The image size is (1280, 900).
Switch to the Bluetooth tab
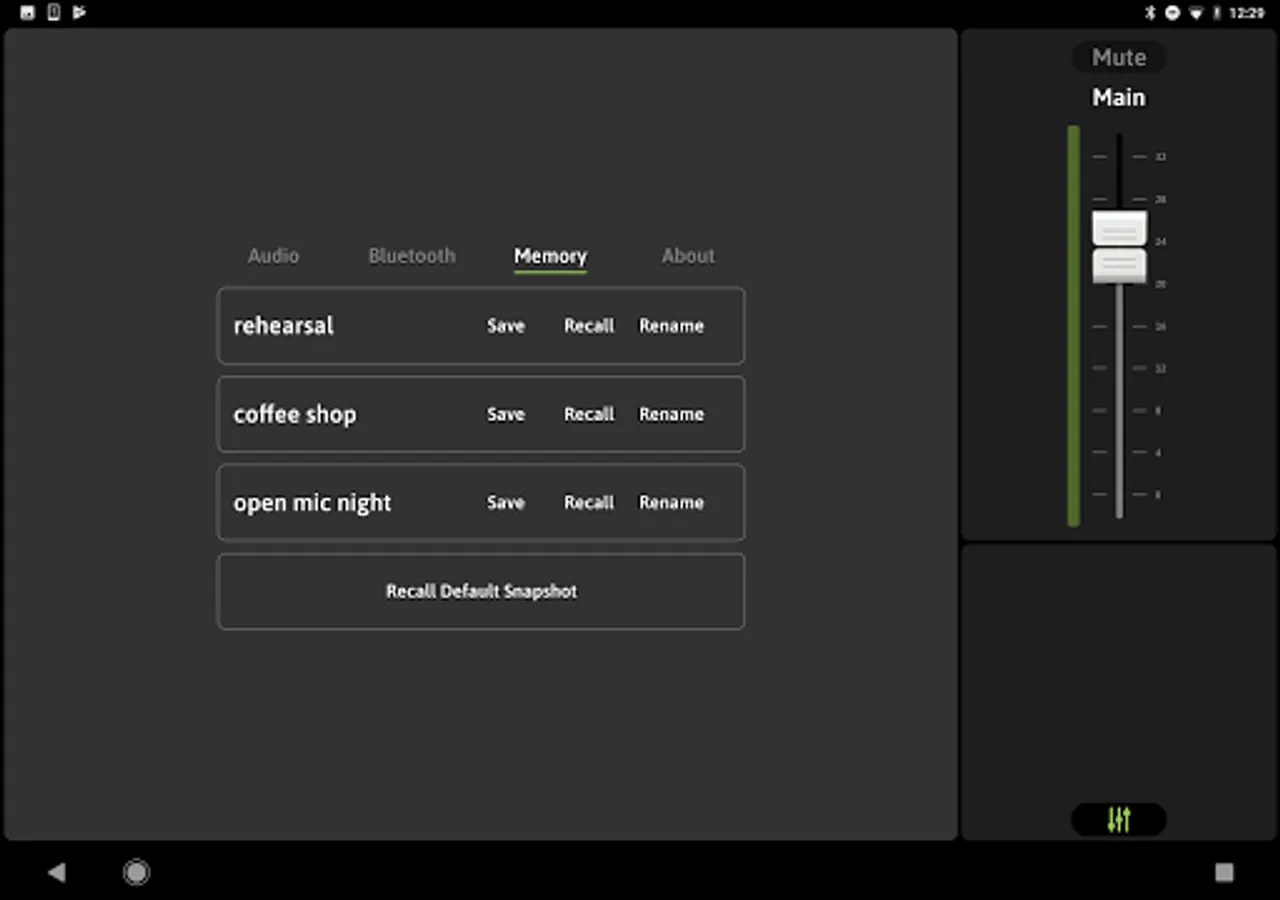click(x=412, y=256)
